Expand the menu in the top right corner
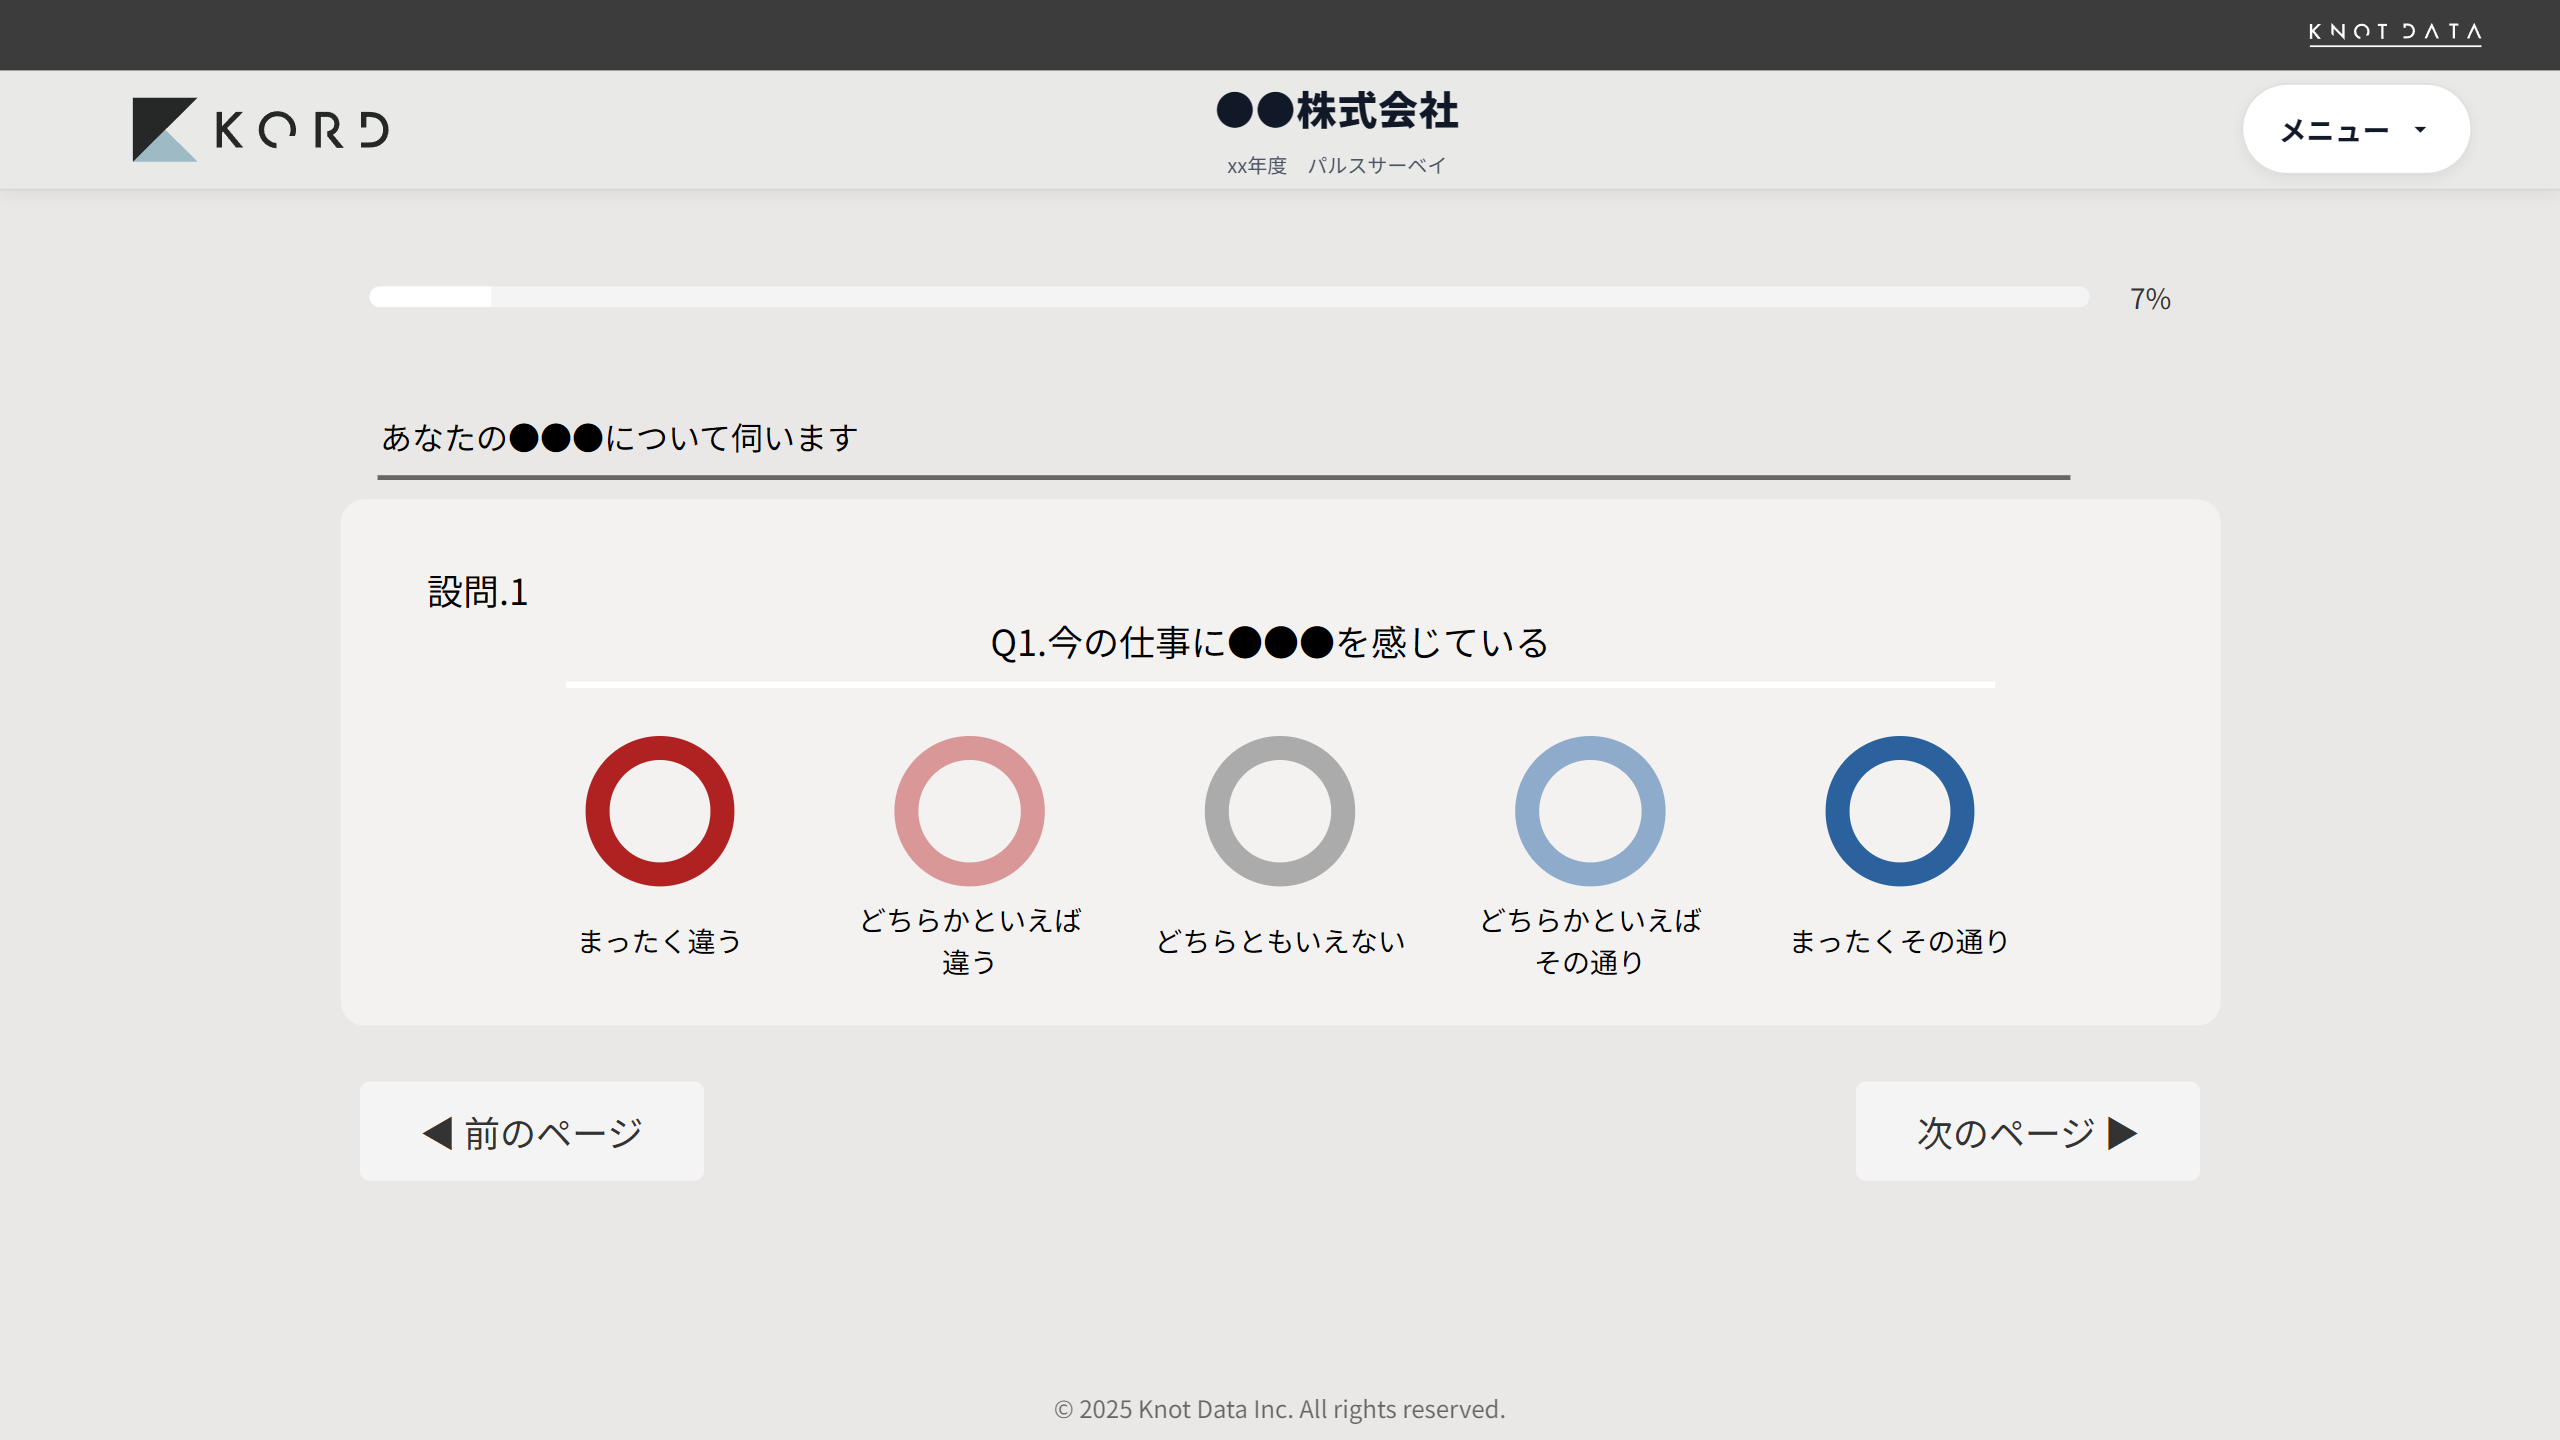This screenshot has width=2560, height=1440. (x=2356, y=128)
